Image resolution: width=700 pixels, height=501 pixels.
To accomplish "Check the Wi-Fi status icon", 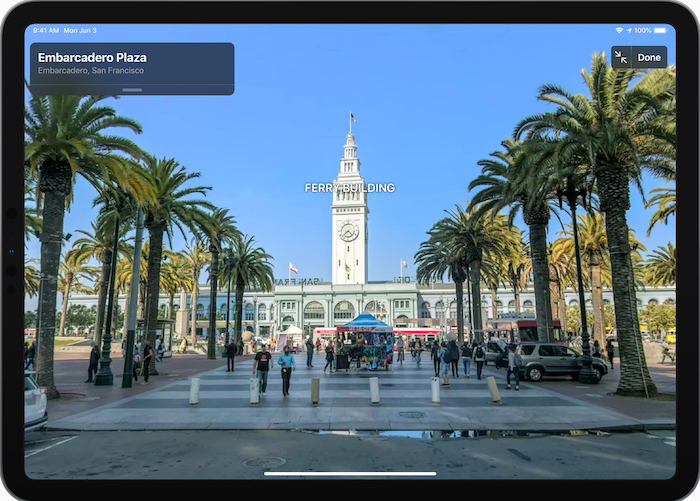I will (x=619, y=30).
